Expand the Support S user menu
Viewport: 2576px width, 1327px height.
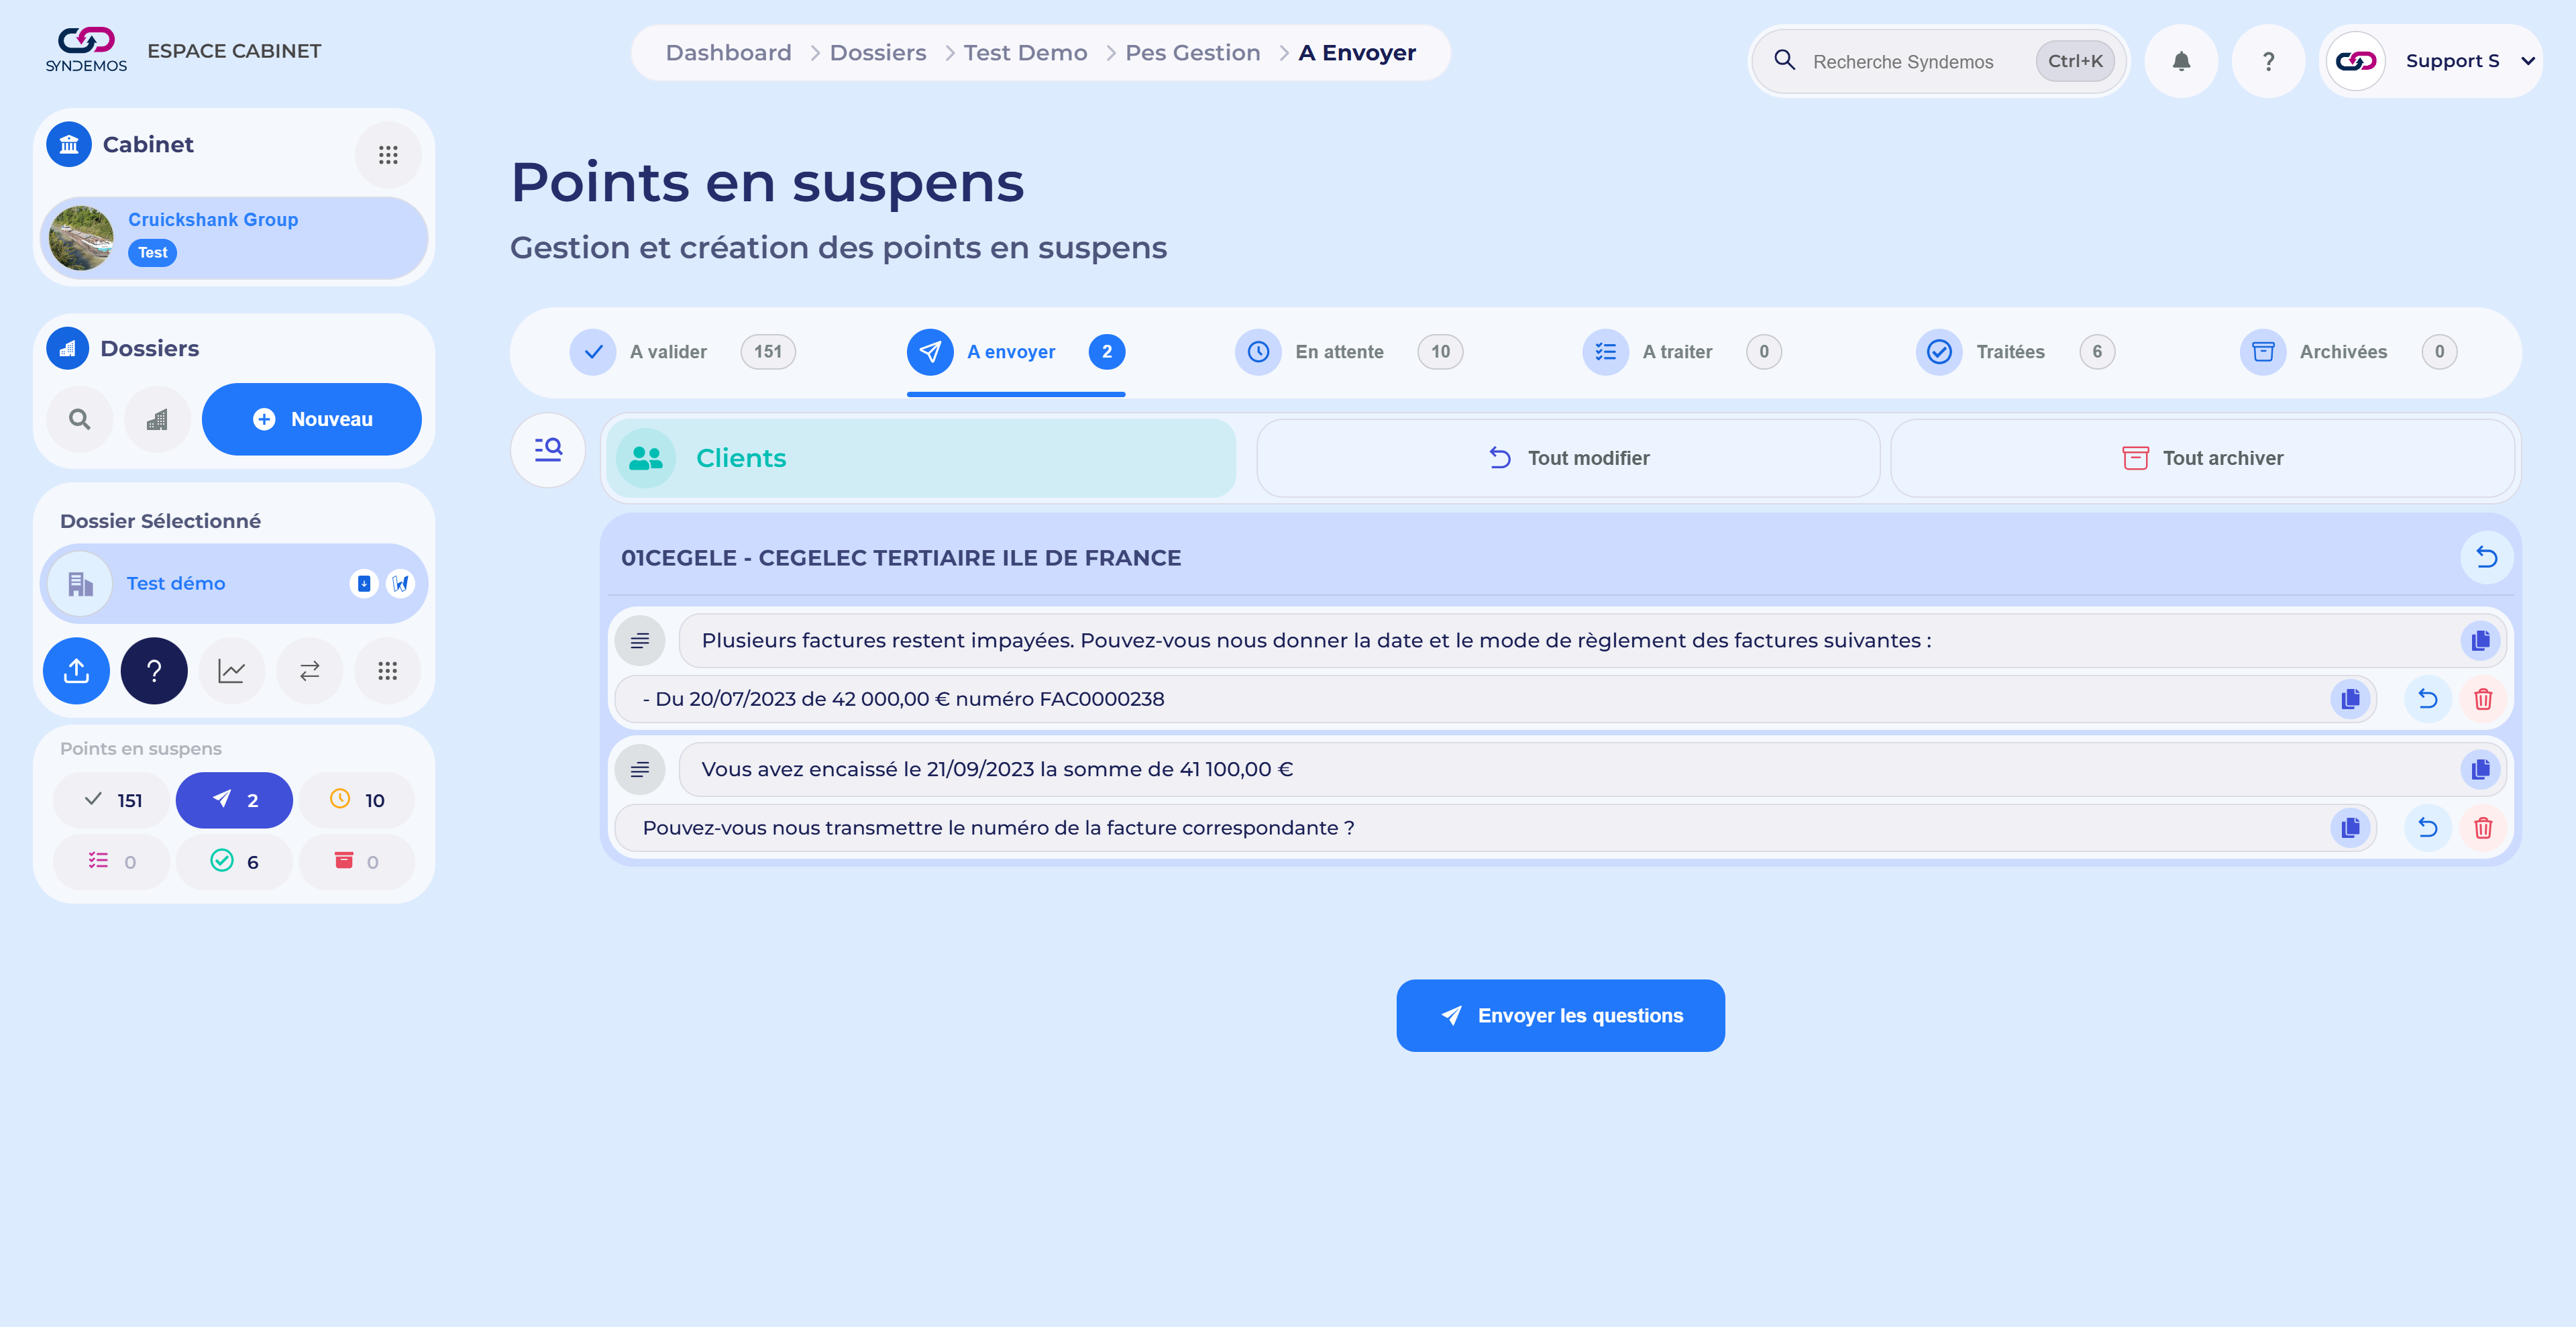(x=2527, y=61)
